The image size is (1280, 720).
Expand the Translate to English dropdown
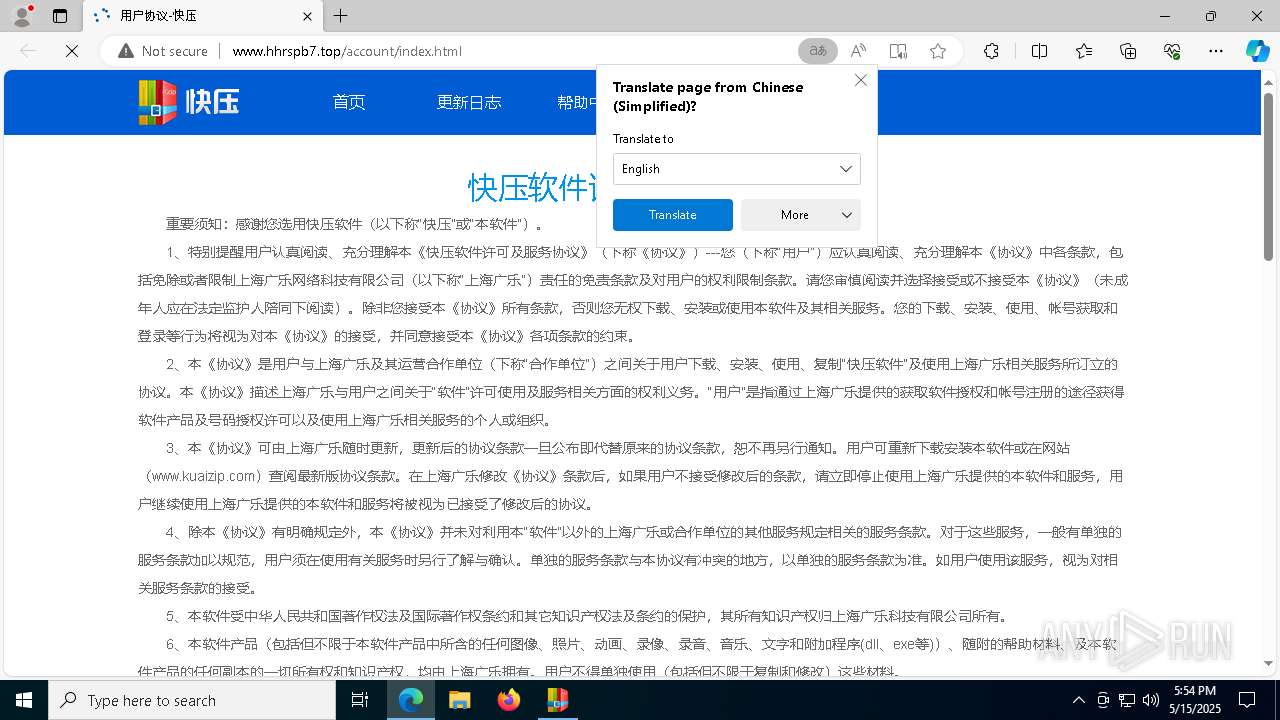(x=736, y=169)
